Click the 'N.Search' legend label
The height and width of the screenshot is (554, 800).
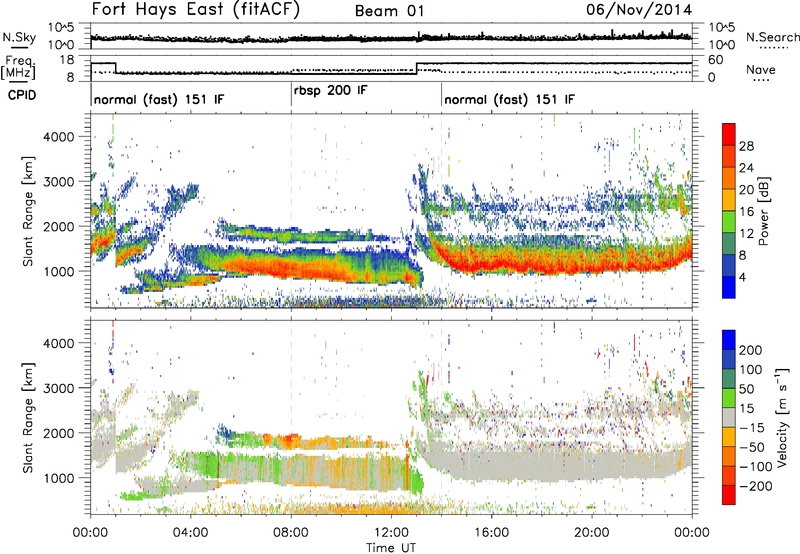pyautogui.click(x=772, y=37)
